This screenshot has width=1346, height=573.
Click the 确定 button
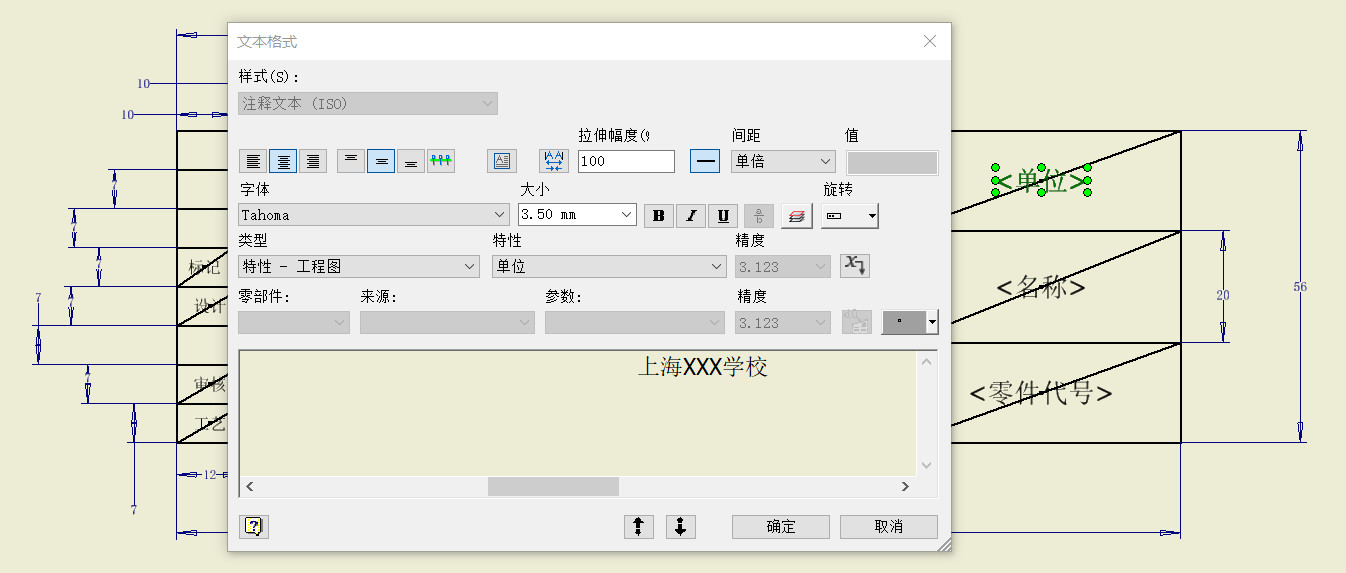click(x=781, y=526)
